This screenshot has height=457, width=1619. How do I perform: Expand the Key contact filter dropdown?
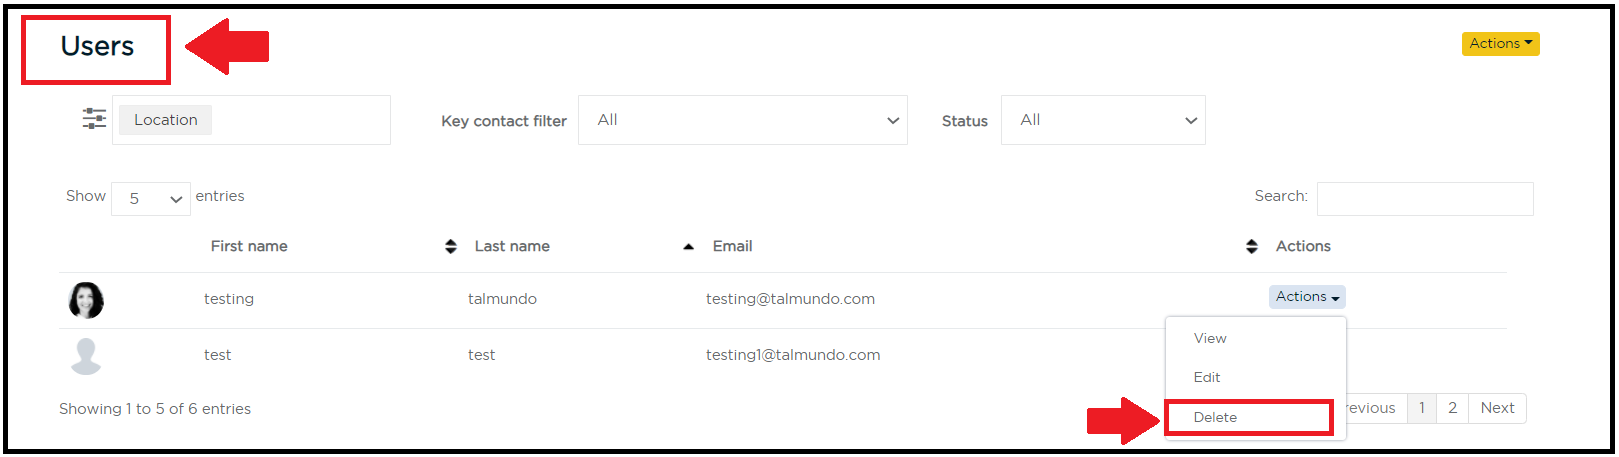tap(743, 120)
